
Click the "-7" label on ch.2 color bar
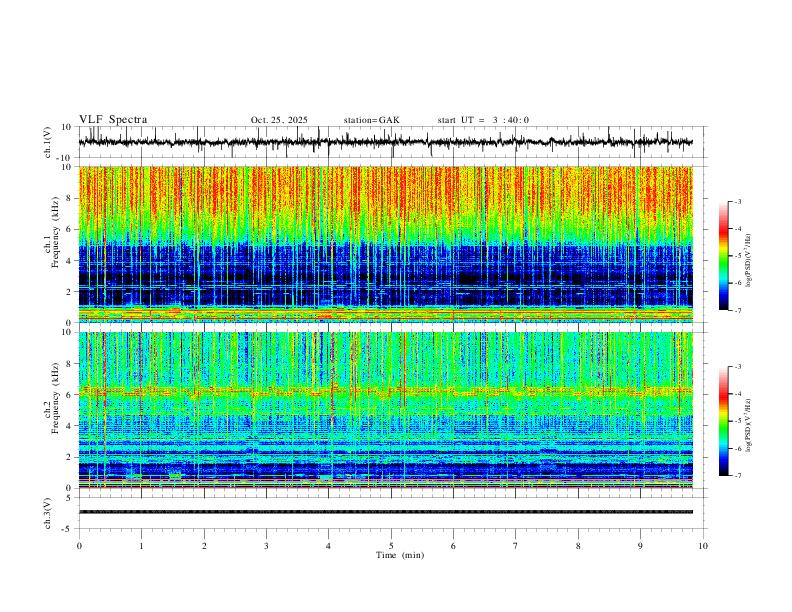pos(737,475)
